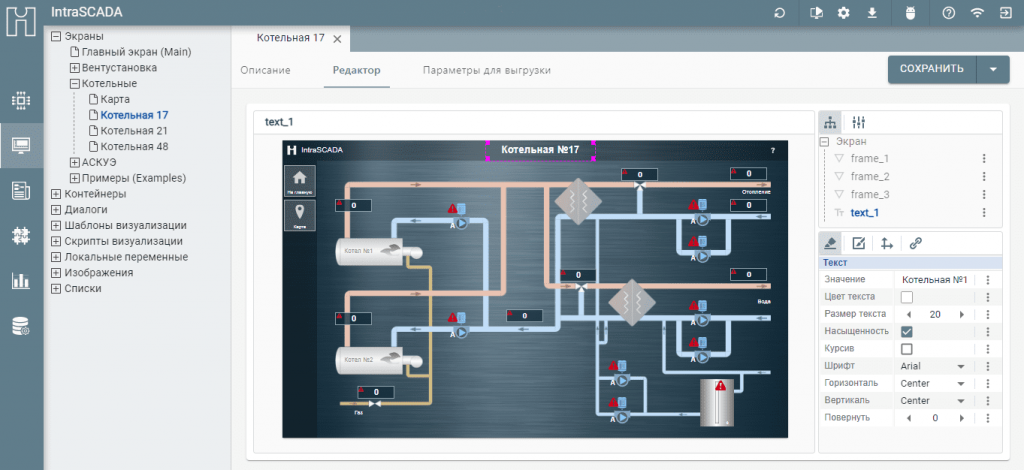Open help via the question mark icon

click(949, 13)
